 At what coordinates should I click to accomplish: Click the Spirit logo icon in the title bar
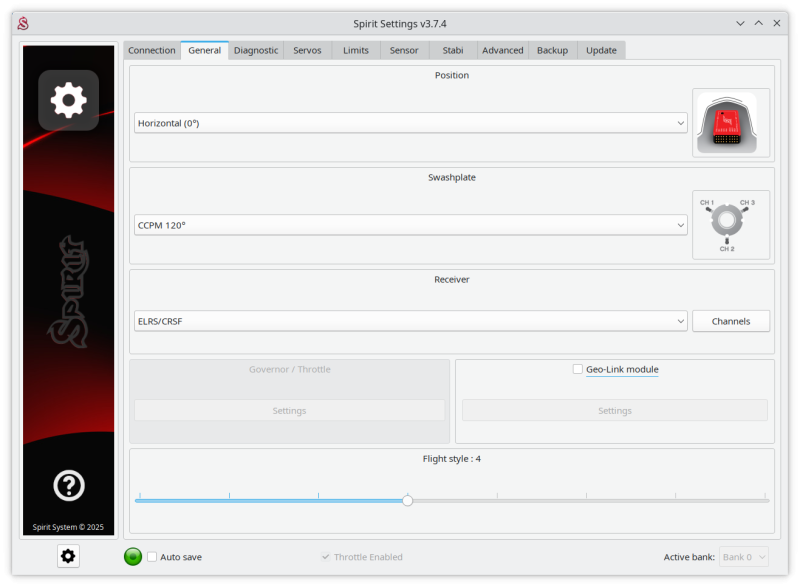click(x=25, y=22)
